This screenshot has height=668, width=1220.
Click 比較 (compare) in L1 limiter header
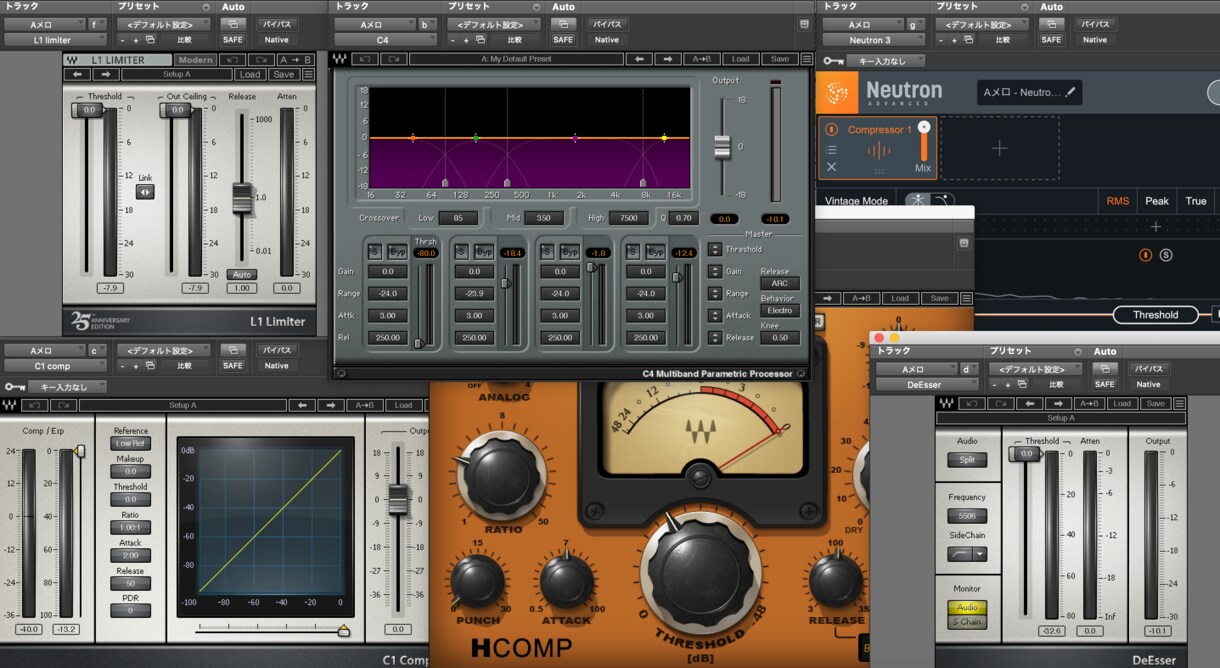point(184,40)
